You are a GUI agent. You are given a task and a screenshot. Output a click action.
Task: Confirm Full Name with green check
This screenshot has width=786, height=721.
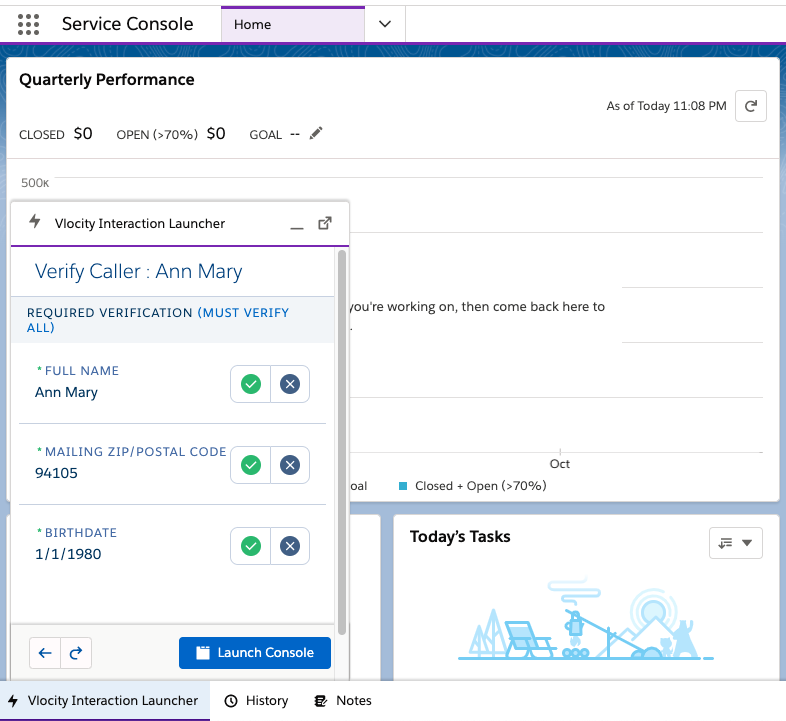[251, 384]
